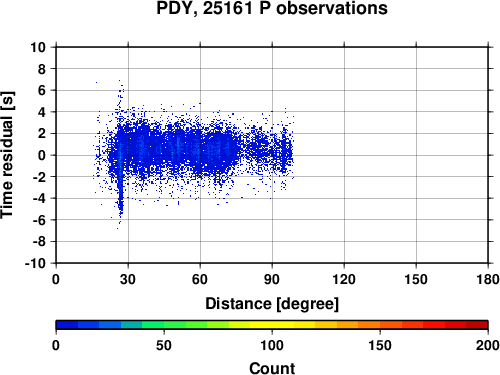Image resolution: width=500 pixels, height=375 pixels.
Task: Click the plot title "PDY, 25161 P observations"
Action: click(x=272, y=8)
